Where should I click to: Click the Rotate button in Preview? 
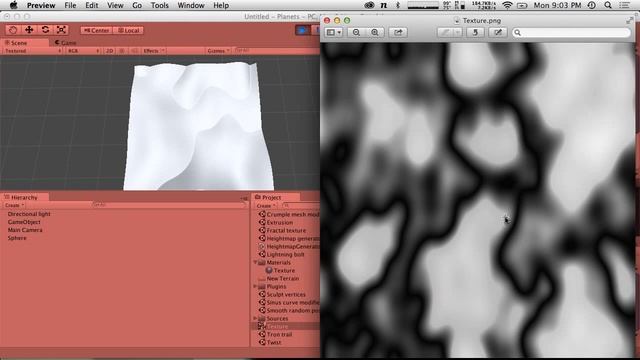[x=475, y=32]
